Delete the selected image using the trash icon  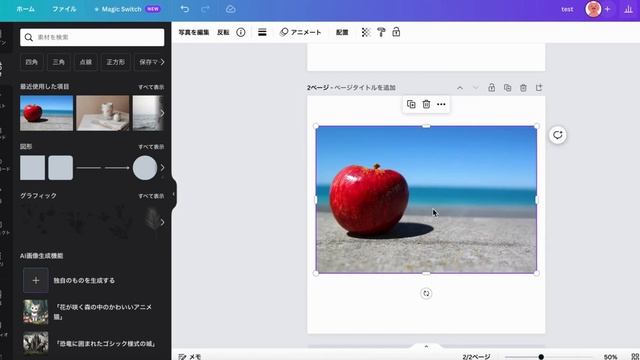click(426, 104)
